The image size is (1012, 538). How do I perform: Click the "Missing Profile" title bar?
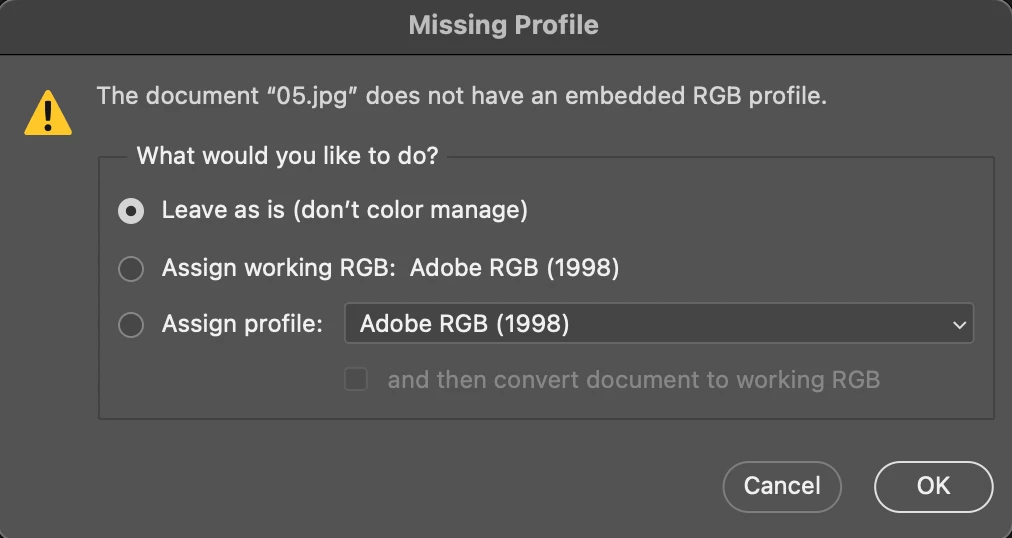click(504, 25)
